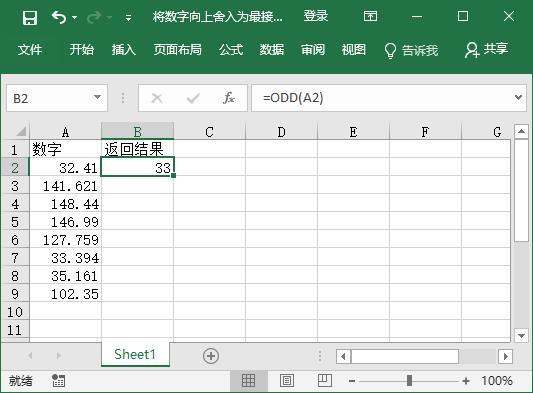Expand the Name Box dropdown arrow

click(98, 98)
